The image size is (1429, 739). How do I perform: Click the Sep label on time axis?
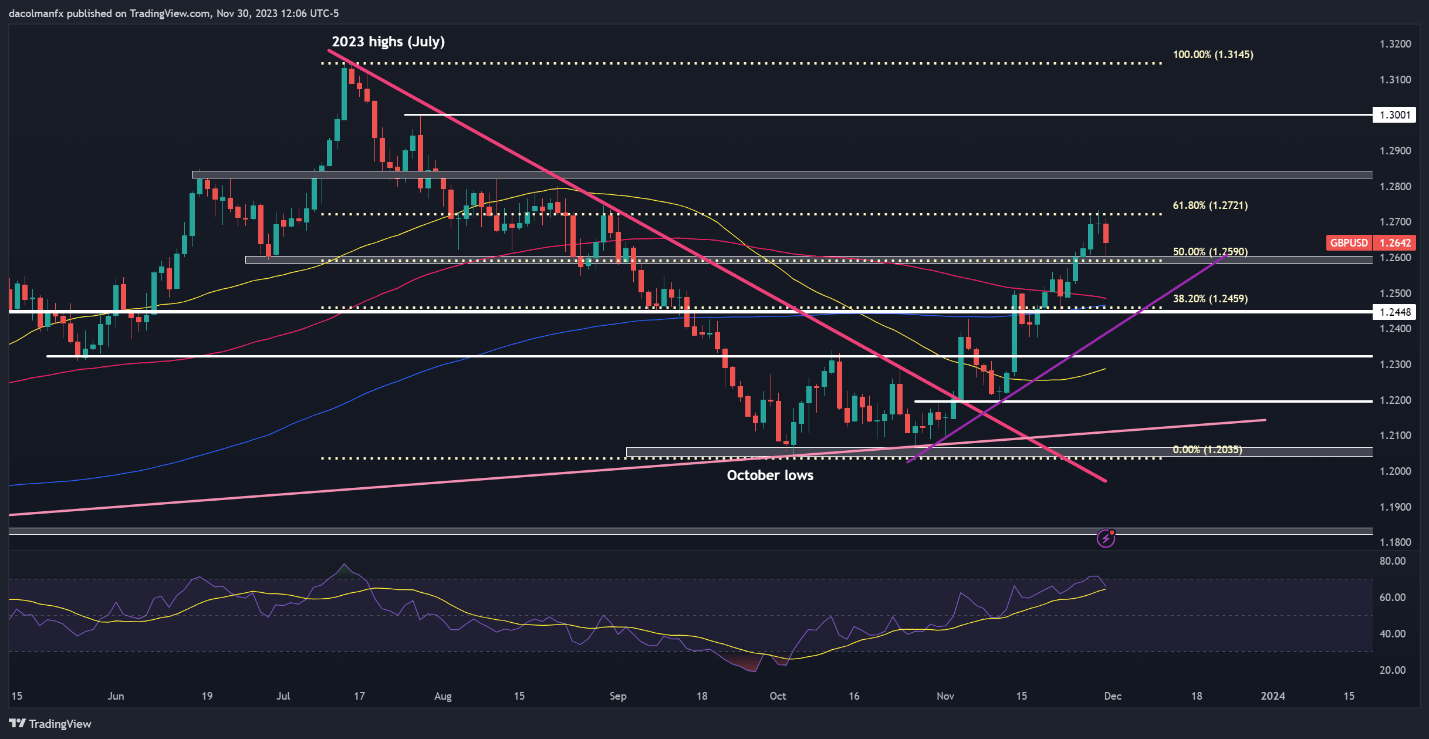617,695
